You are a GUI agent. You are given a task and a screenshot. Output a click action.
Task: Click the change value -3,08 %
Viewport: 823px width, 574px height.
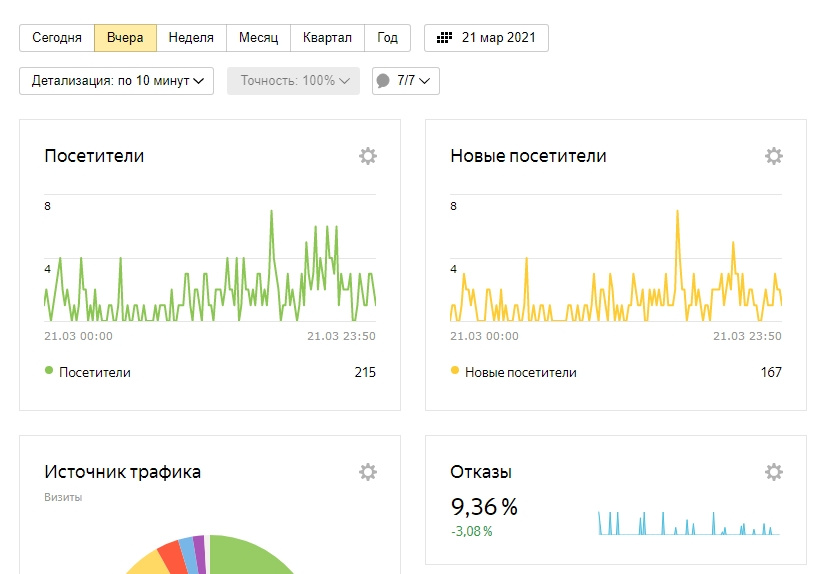point(471,532)
